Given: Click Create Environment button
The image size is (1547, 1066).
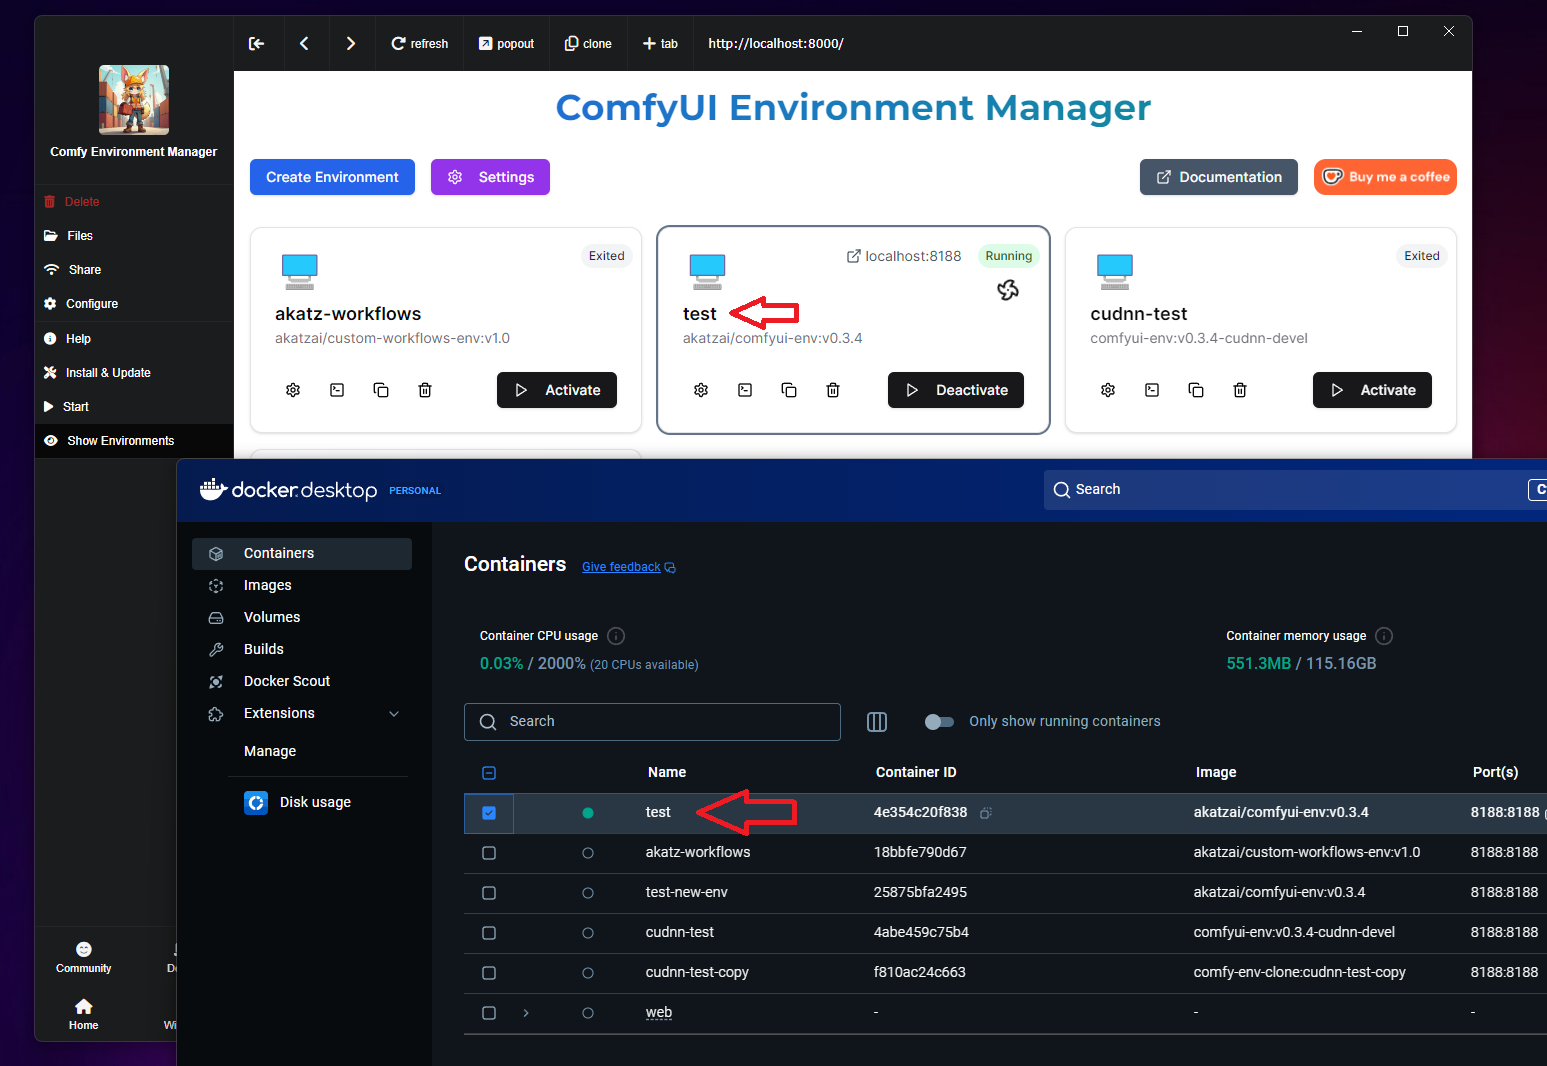Looking at the screenshot, I should [x=332, y=177].
